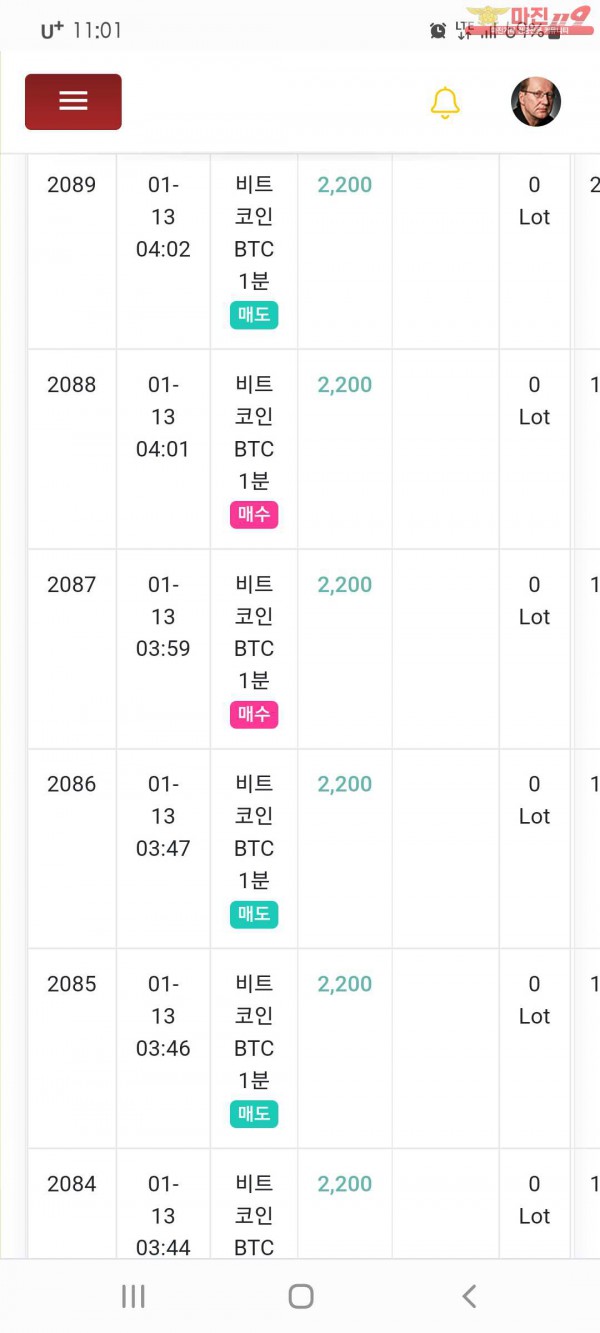This screenshot has height=1333, width=600.
Task: Tap the Android back arrow
Action: click(469, 1297)
